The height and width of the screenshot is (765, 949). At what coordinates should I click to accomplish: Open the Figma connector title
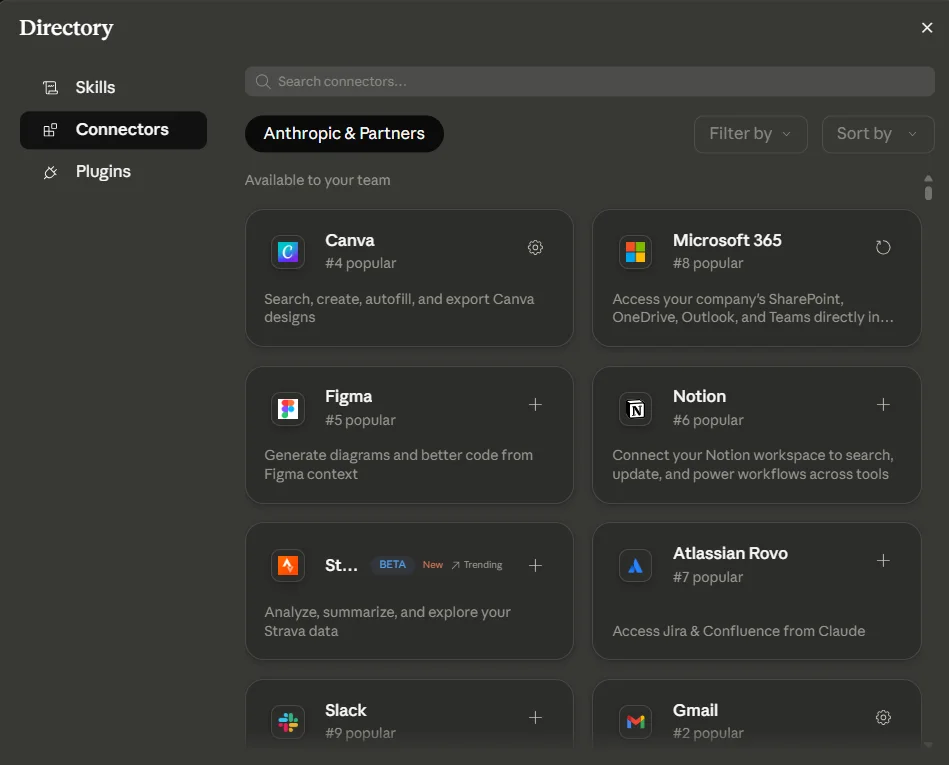pyautogui.click(x=349, y=396)
